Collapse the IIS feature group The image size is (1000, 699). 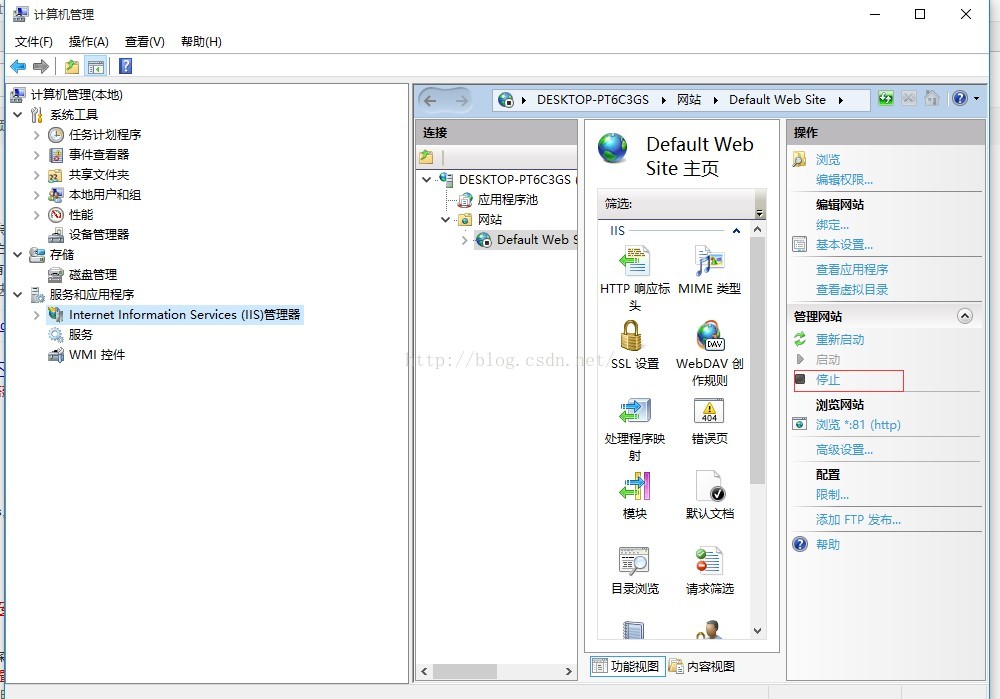click(x=737, y=230)
